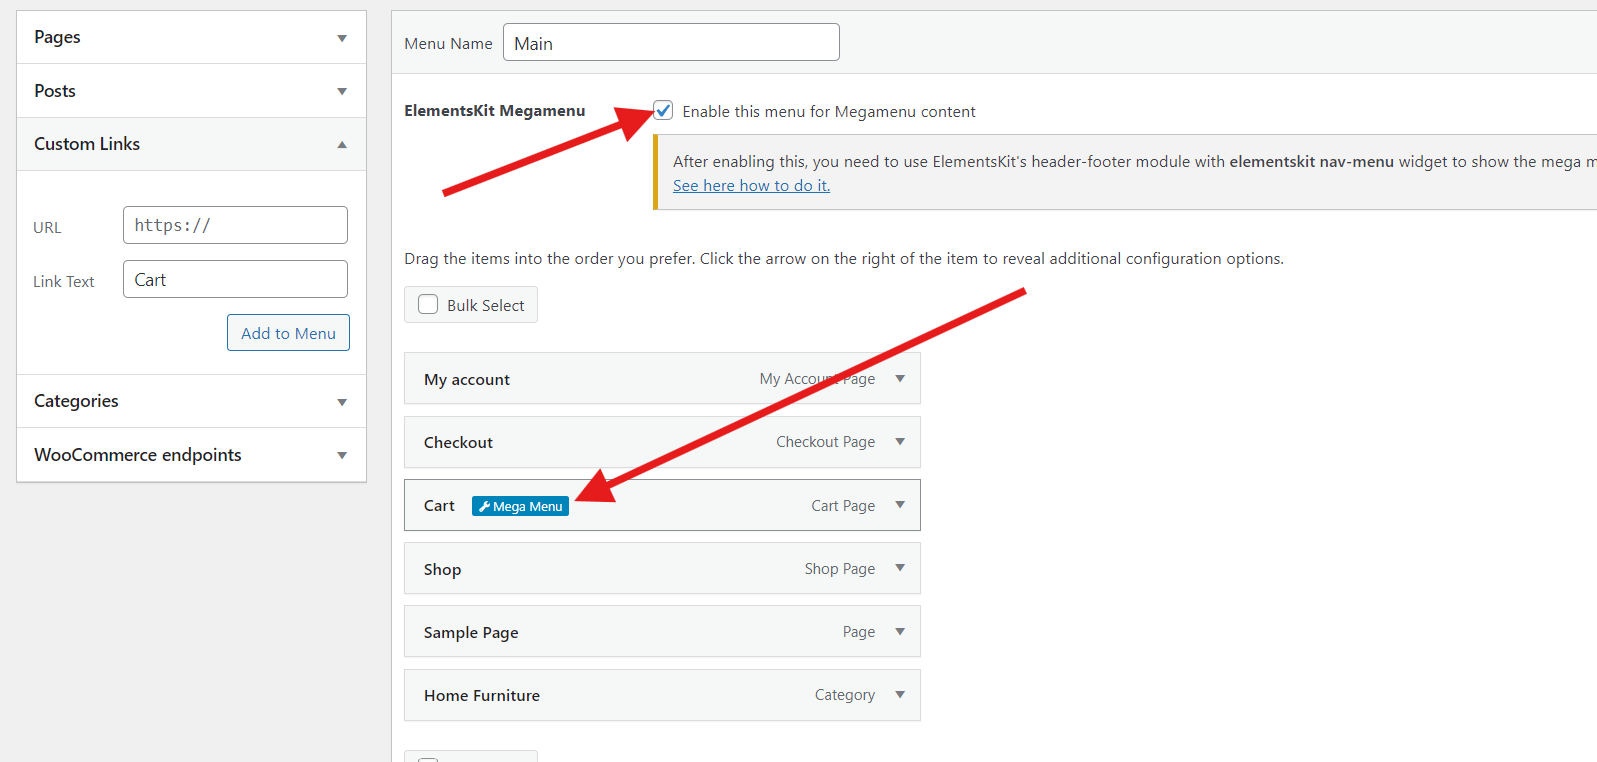The height and width of the screenshot is (762, 1597).
Task: Expand the Posts panel arrow
Action: tap(342, 91)
